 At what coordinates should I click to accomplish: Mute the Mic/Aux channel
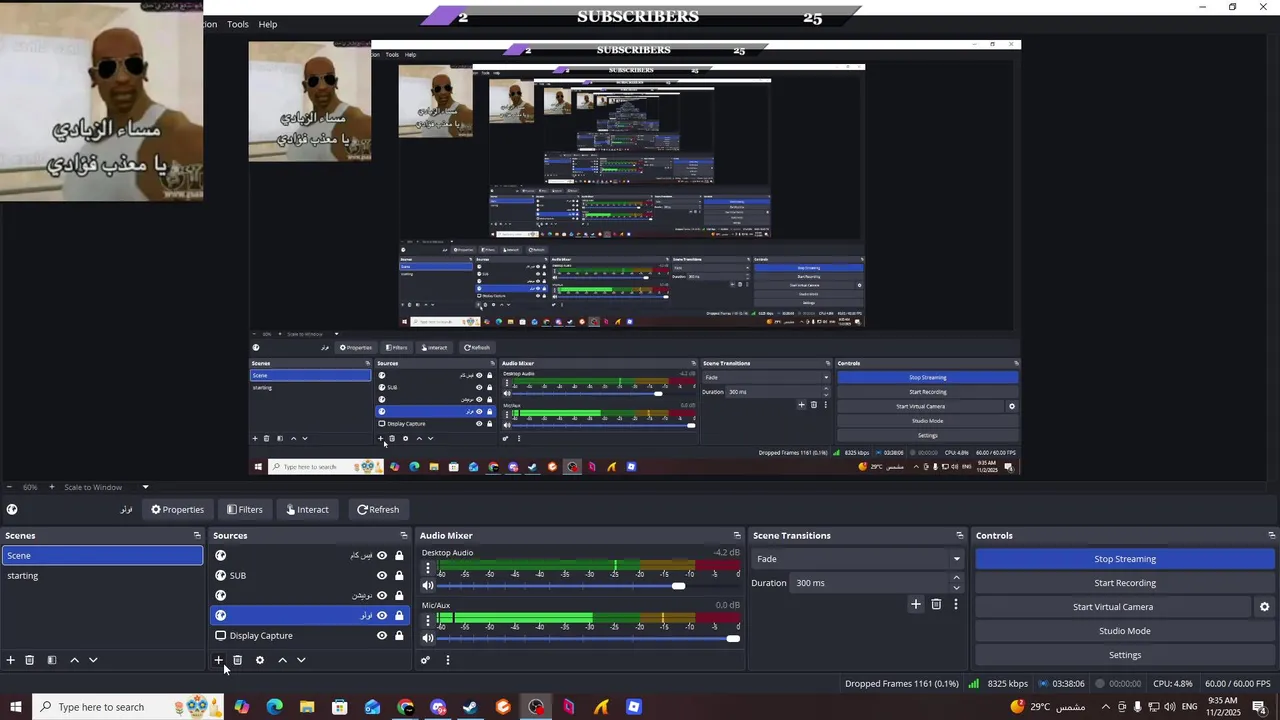click(428, 638)
